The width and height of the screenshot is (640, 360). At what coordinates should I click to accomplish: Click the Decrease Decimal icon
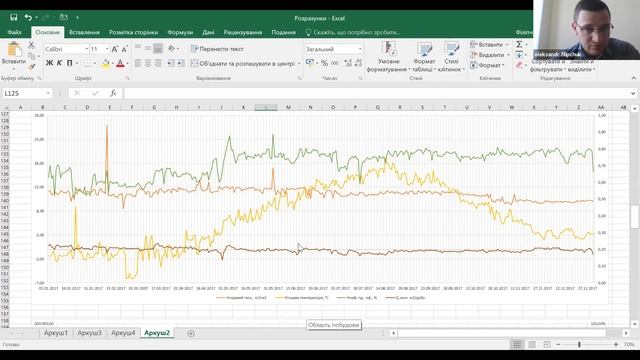click(x=358, y=63)
